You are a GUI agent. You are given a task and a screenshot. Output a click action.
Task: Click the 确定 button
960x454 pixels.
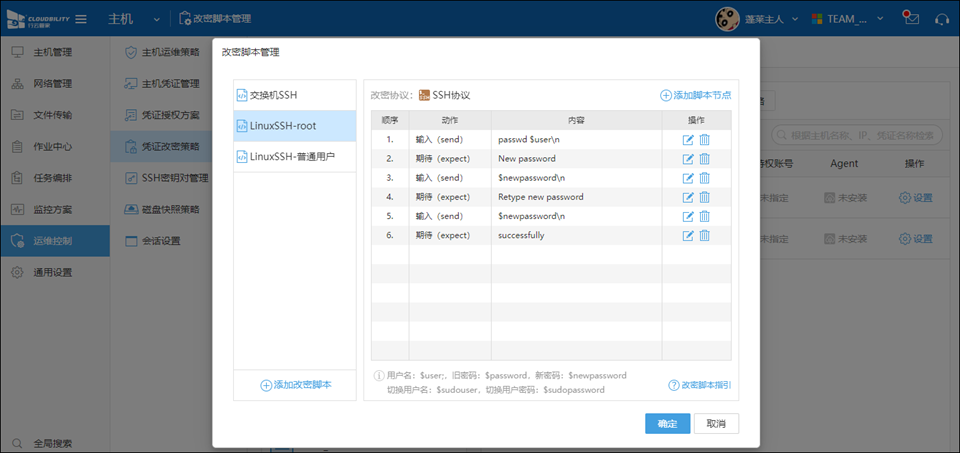click(x=667, y=423)
